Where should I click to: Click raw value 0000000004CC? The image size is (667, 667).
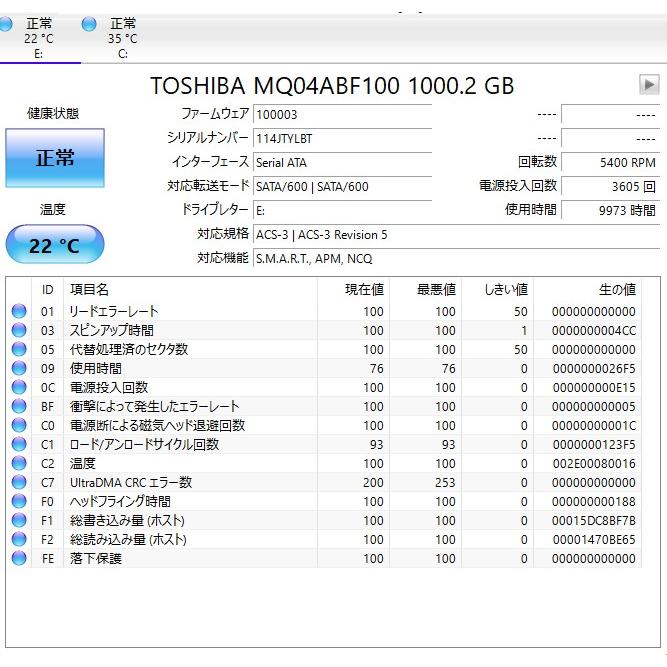(594, 331)
